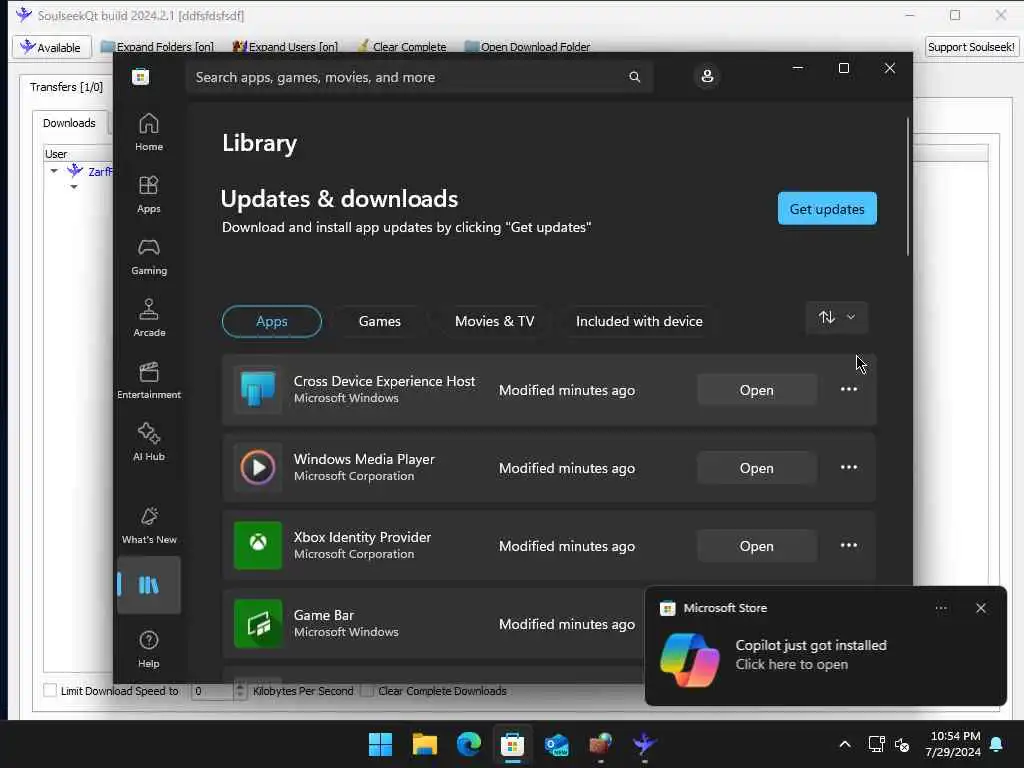Screen dimensions: 1024x768
Task: Open the user account profile icon
Action: [x=707, y=76]
